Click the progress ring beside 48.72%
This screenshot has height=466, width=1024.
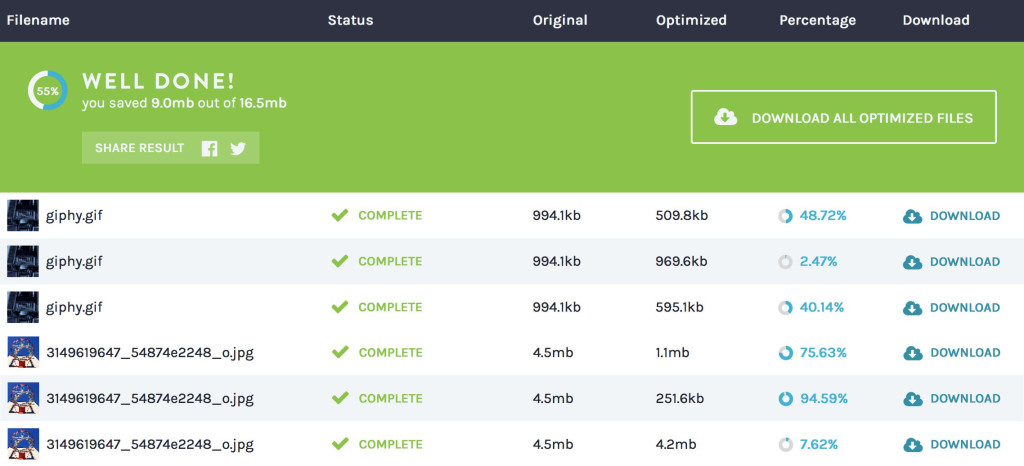[786, 216]
